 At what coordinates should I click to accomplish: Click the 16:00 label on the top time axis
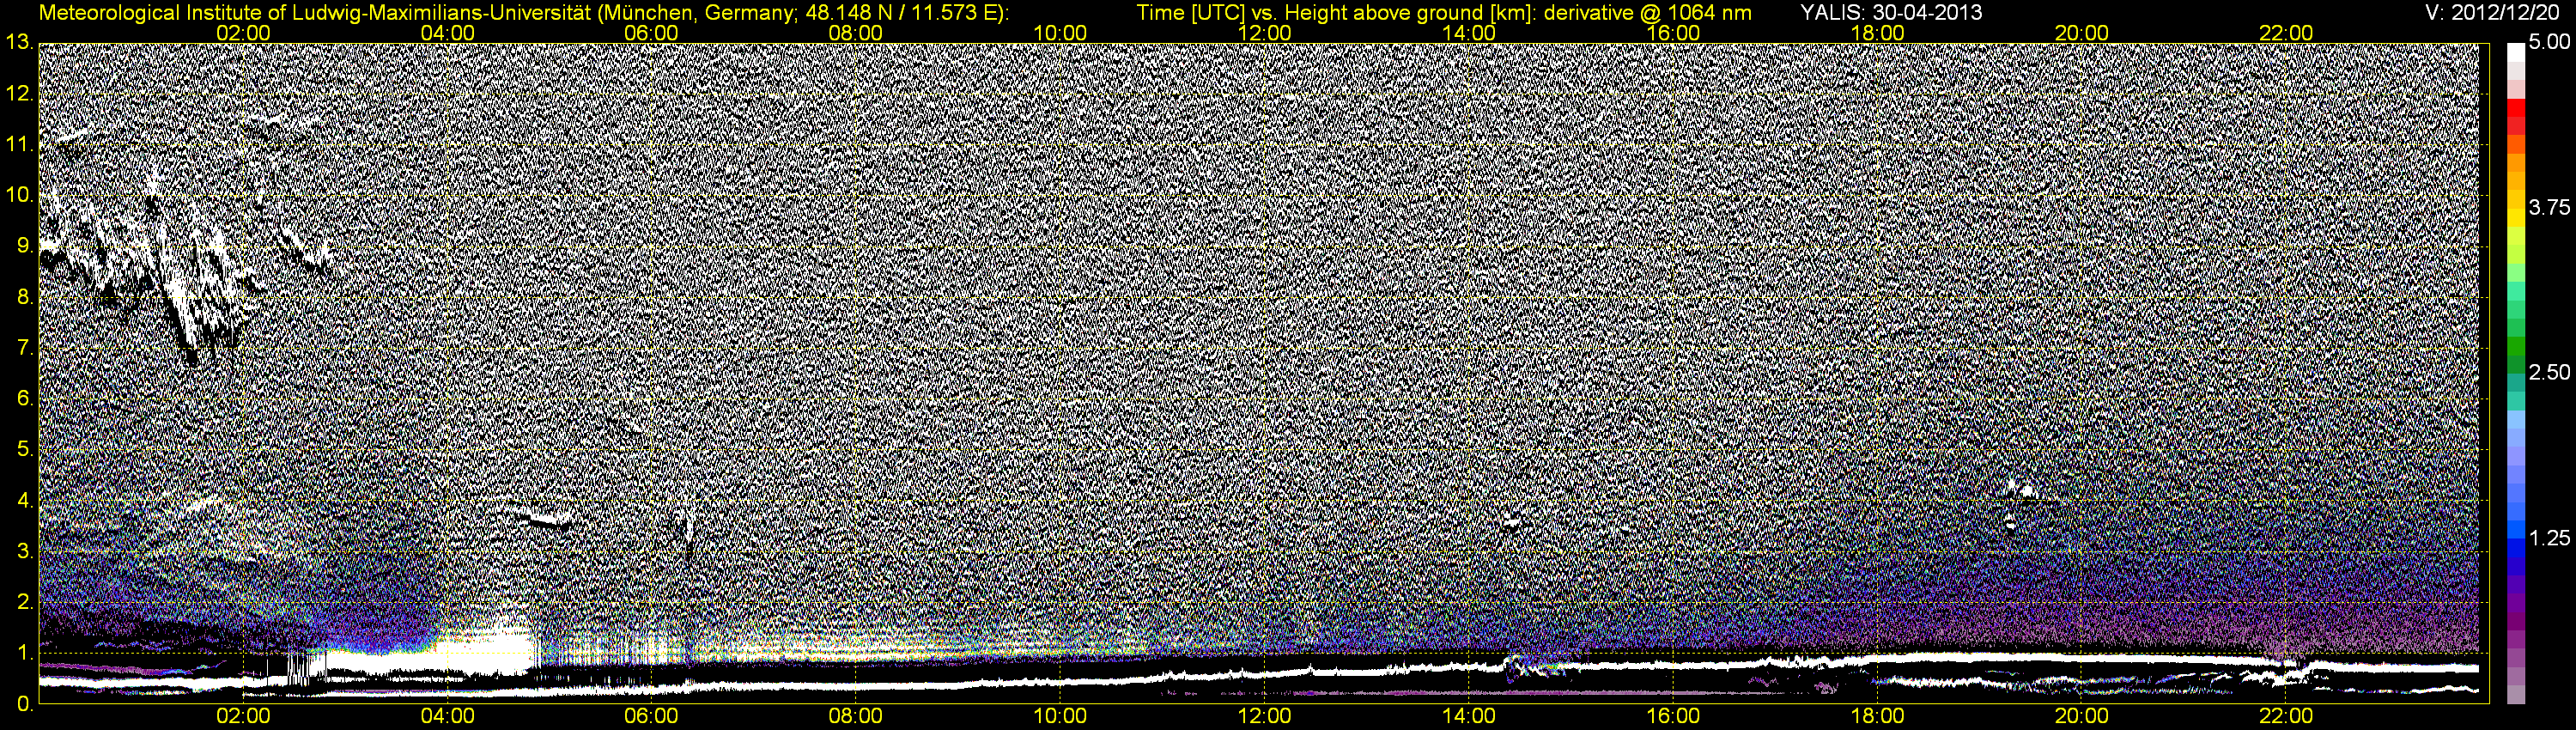tap(1673, 33)
